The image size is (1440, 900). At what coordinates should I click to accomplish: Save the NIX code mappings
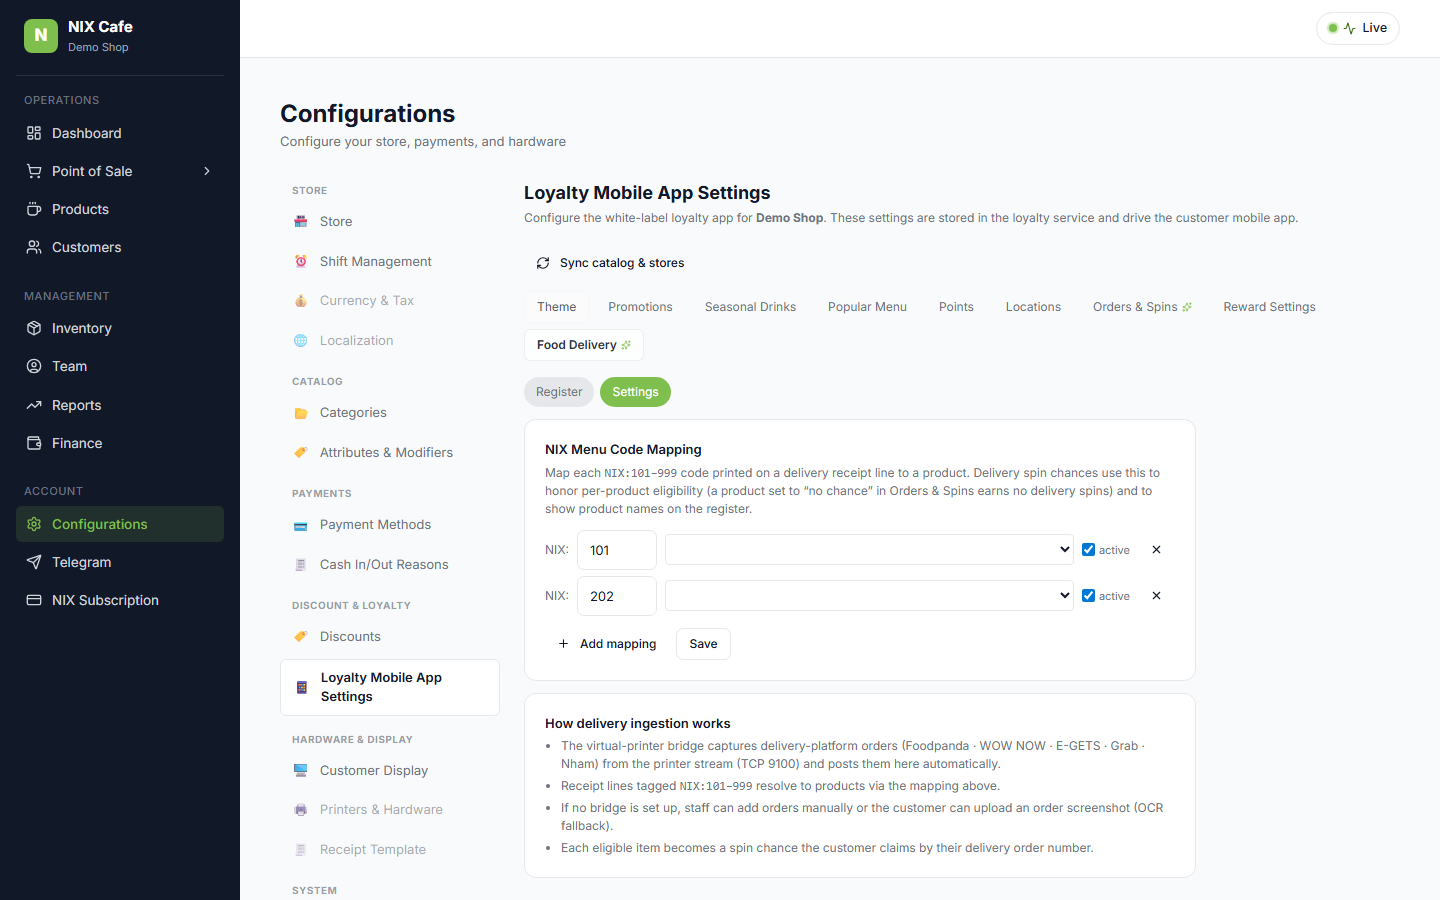click(x=703, y=644)
